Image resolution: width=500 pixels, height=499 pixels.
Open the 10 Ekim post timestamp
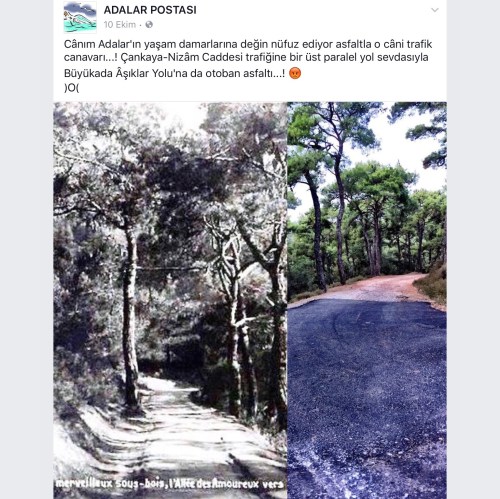(x=120, y=25)
